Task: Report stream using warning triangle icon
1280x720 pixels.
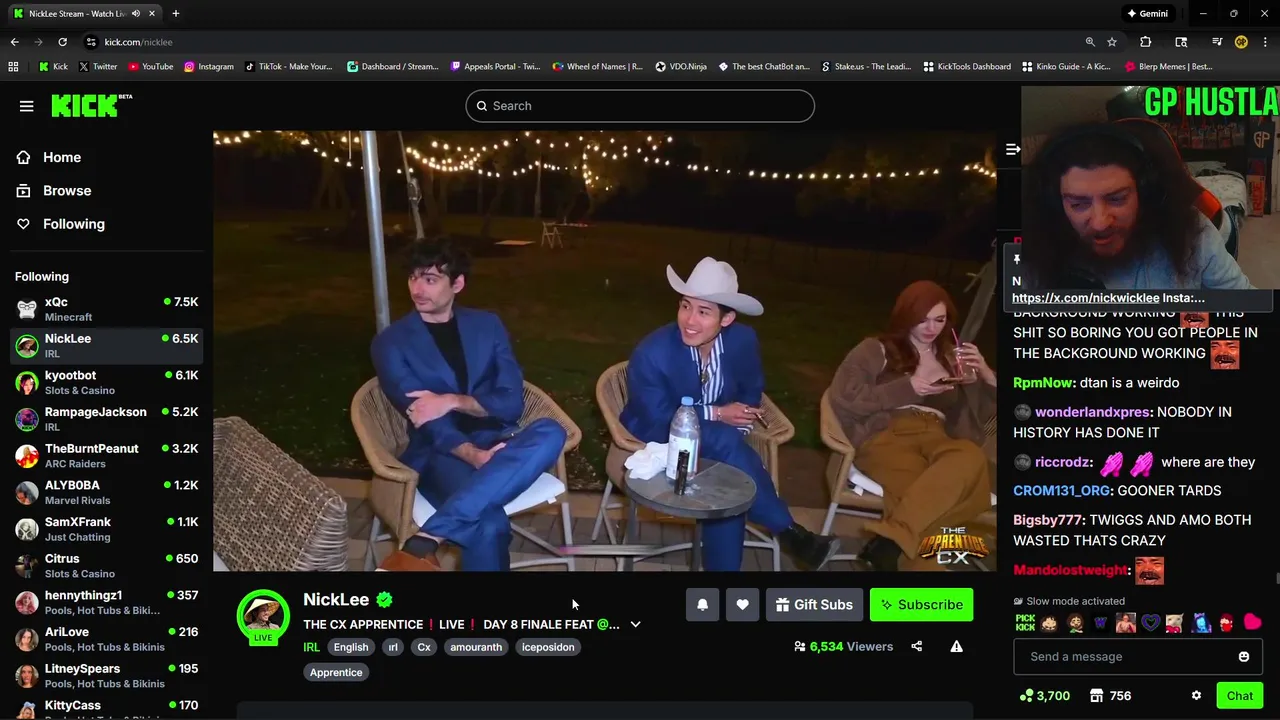Action: [956, 647]
